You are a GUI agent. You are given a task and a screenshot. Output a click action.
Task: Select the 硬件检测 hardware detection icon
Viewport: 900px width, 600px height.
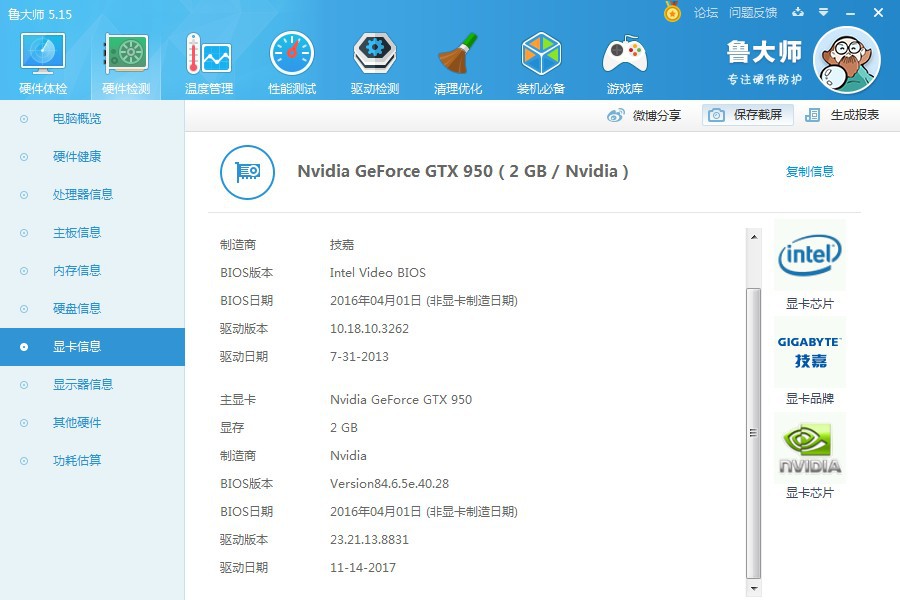coord(126,53)
